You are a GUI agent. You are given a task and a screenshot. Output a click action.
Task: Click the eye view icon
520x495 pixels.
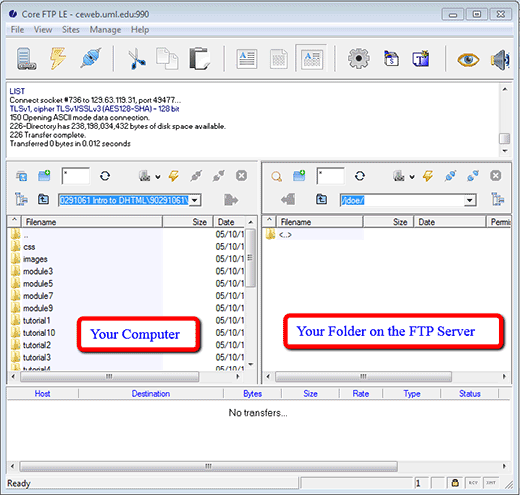click(468, 59)
